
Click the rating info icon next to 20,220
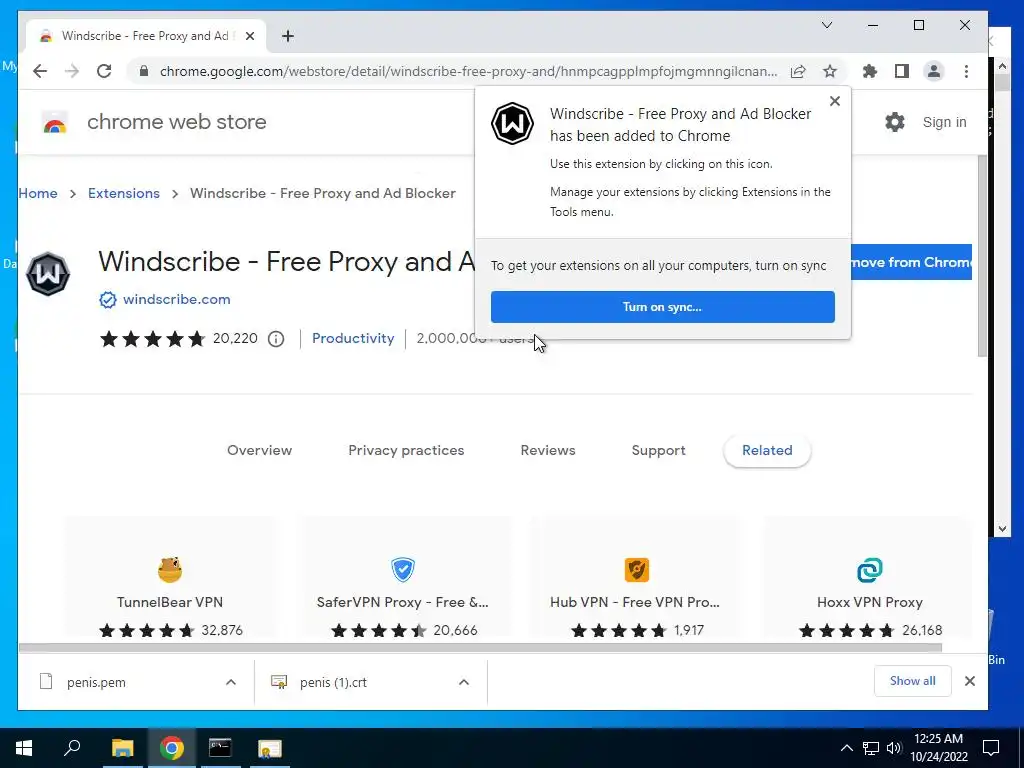click(276, 339)
